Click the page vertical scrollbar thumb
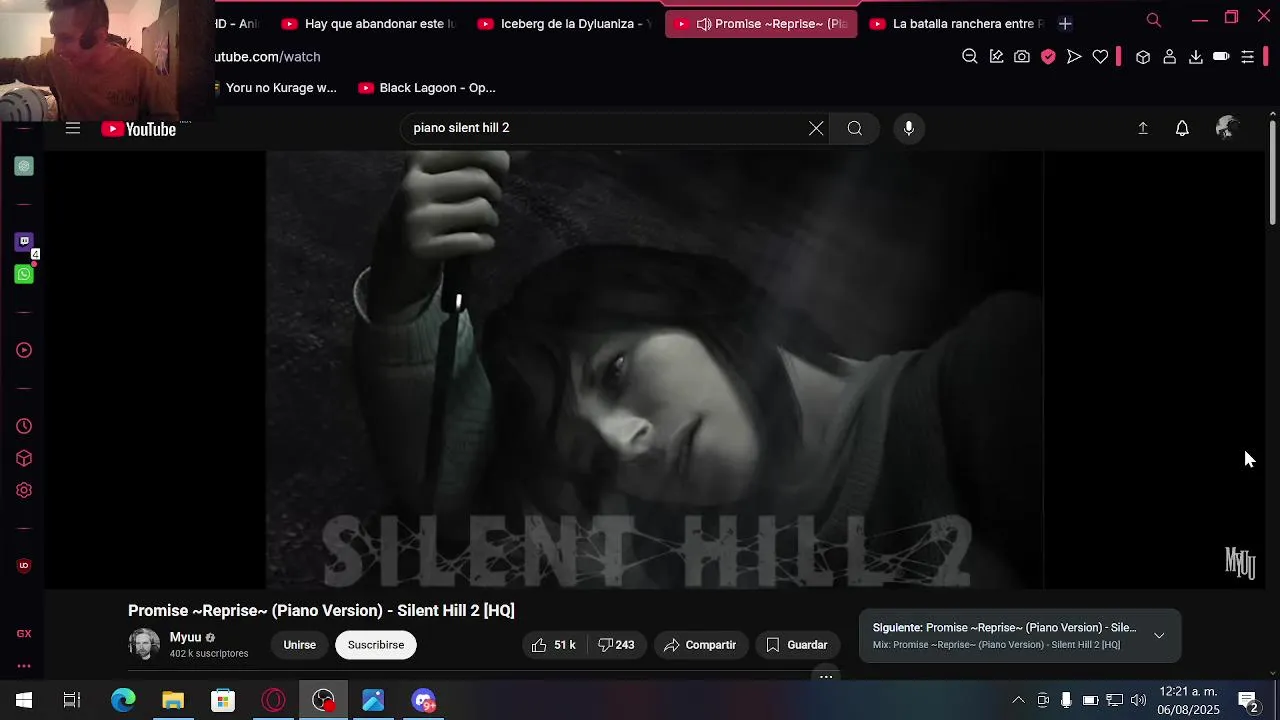 (1272, 170)
